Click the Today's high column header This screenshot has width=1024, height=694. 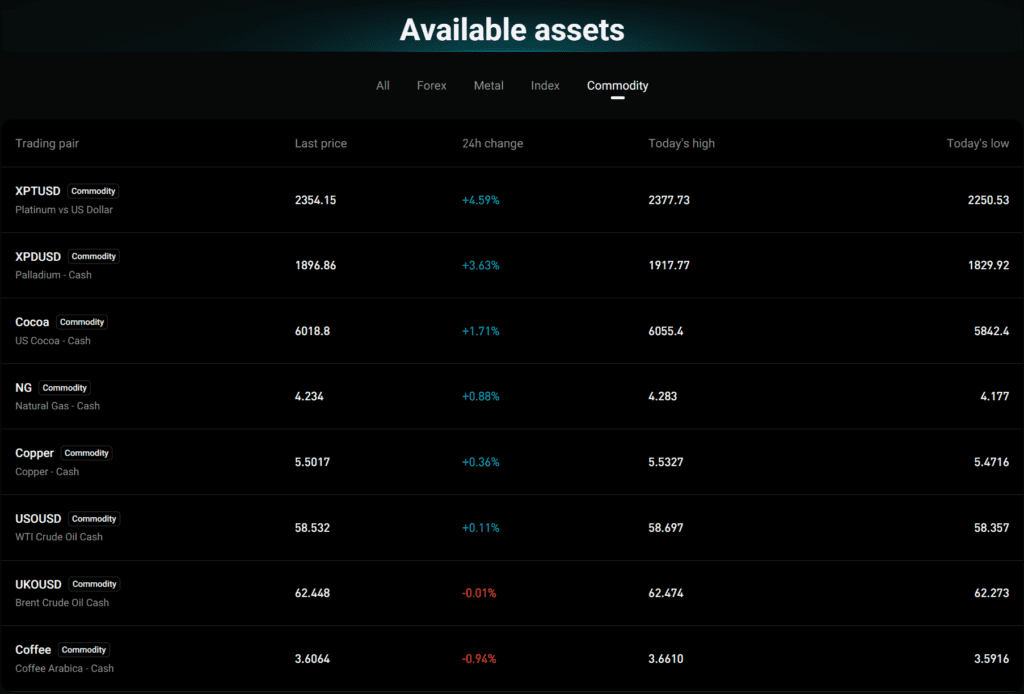[681, 144]
